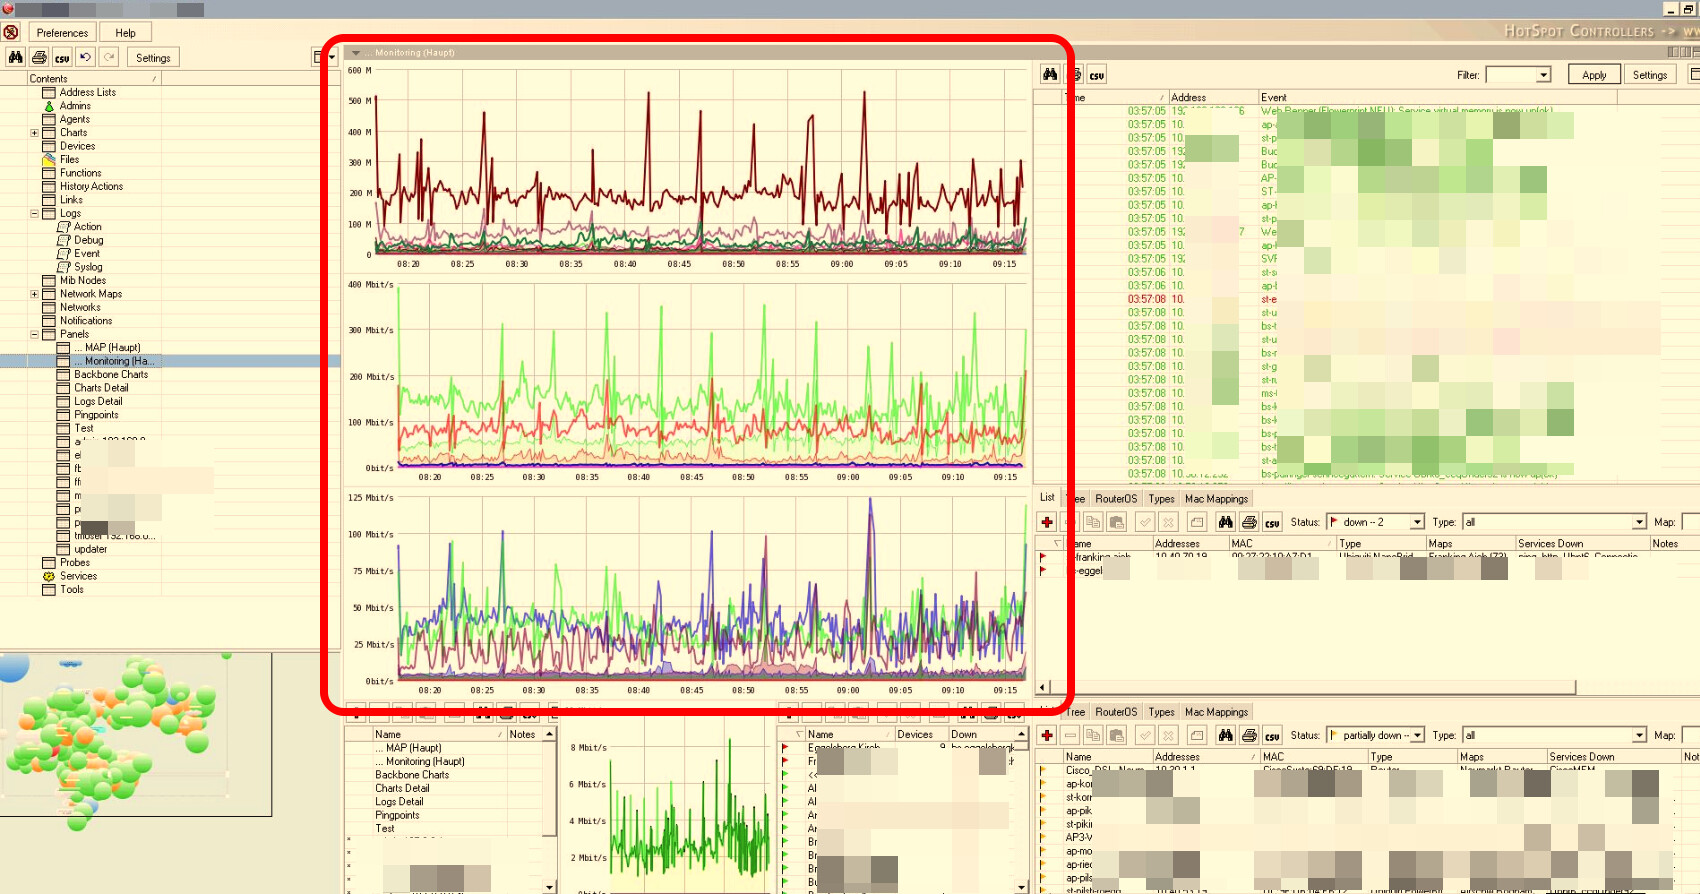Open the Type dropdown in partially-down panel
The width and height of the screenshot is (1700, 894).
pos(1639,735)
